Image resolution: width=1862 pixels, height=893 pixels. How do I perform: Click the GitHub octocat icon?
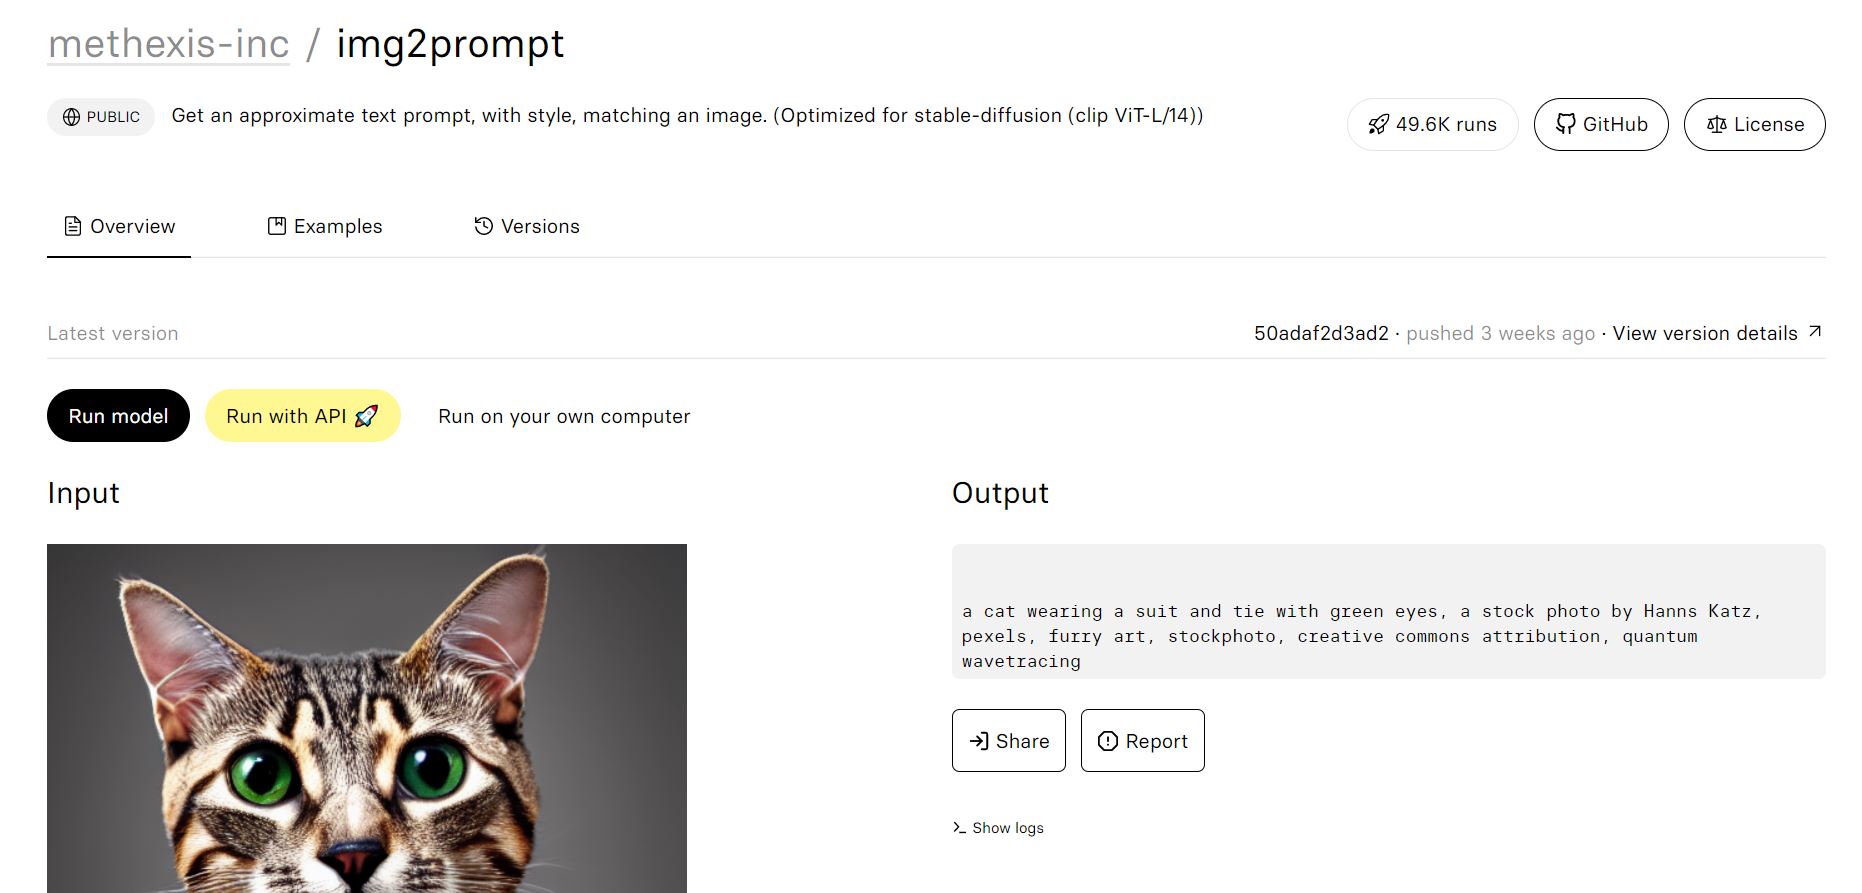tap(1565, 124)
